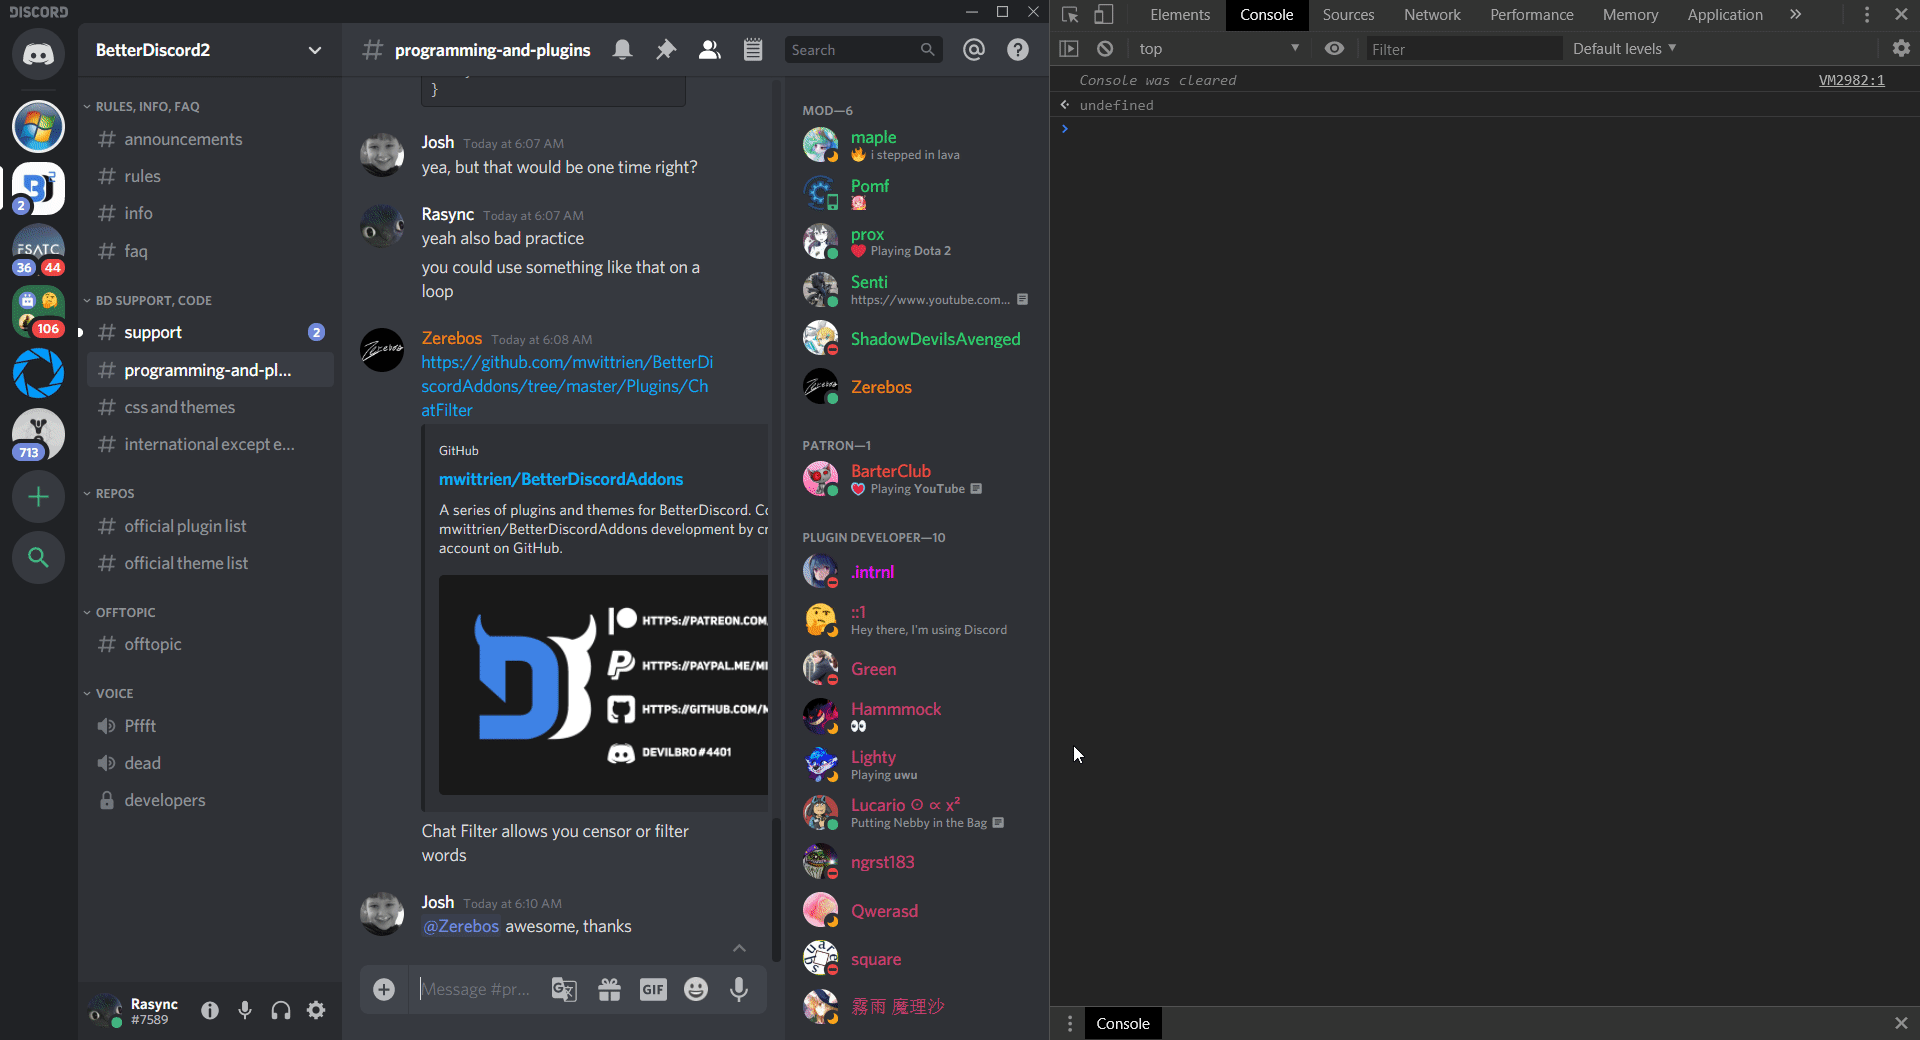This screenshot has height=1040, width=1920.
Task: Attach a file with the plus button
Action: [x=384, y=989]
